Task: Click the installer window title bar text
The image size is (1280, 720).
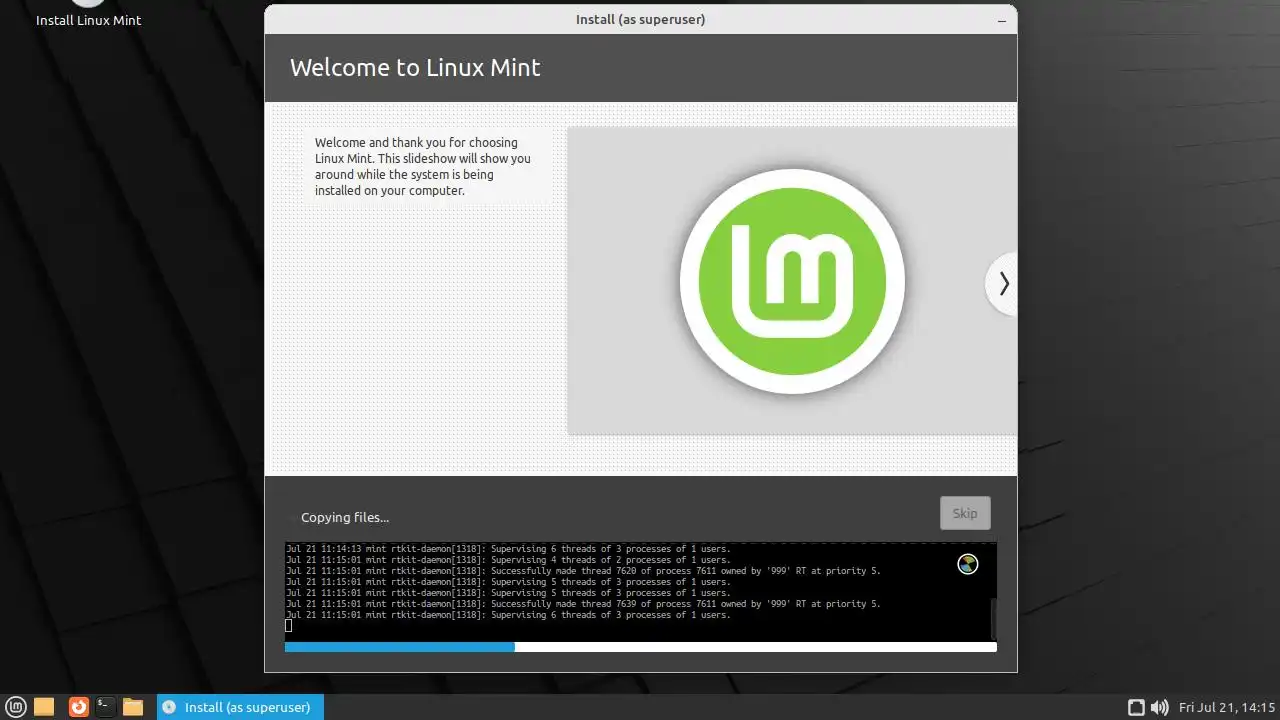Action: (x=640, y=19)
